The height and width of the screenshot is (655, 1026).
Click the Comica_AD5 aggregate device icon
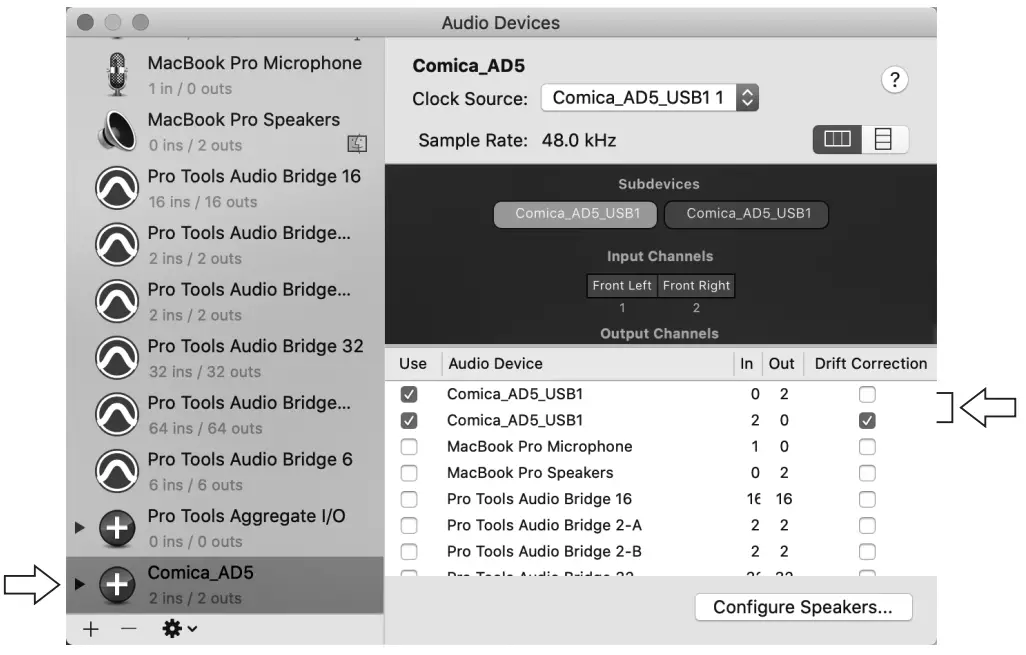117,584
